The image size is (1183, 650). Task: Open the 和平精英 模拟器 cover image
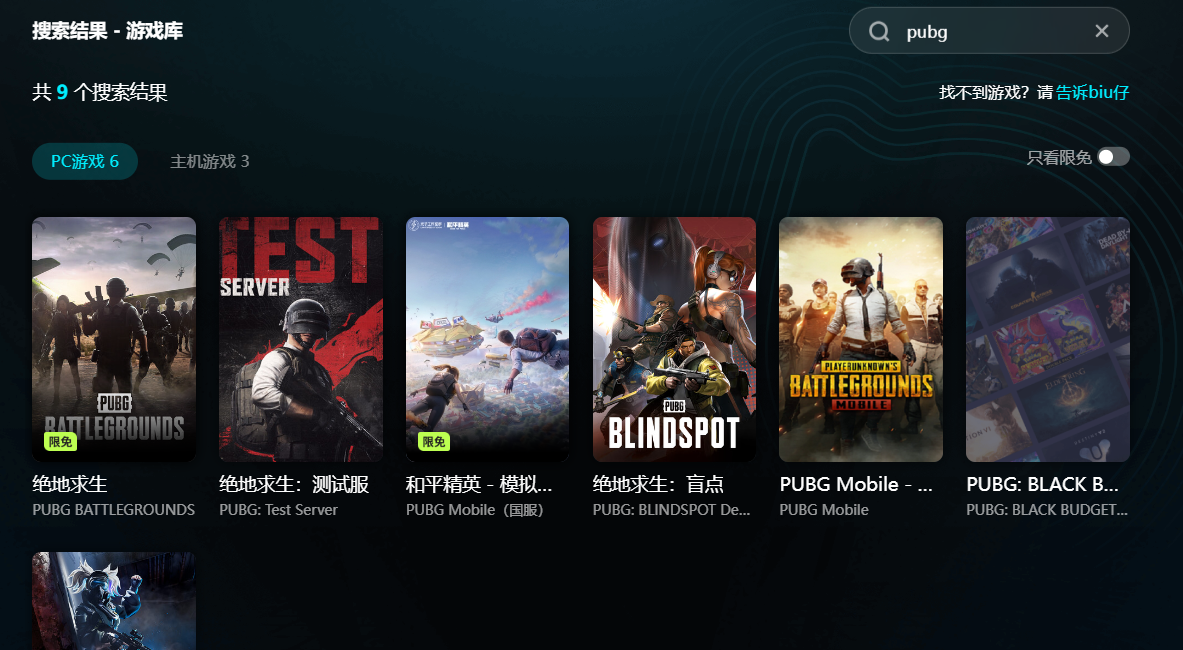pyautogui.click(x=487, y=339)
